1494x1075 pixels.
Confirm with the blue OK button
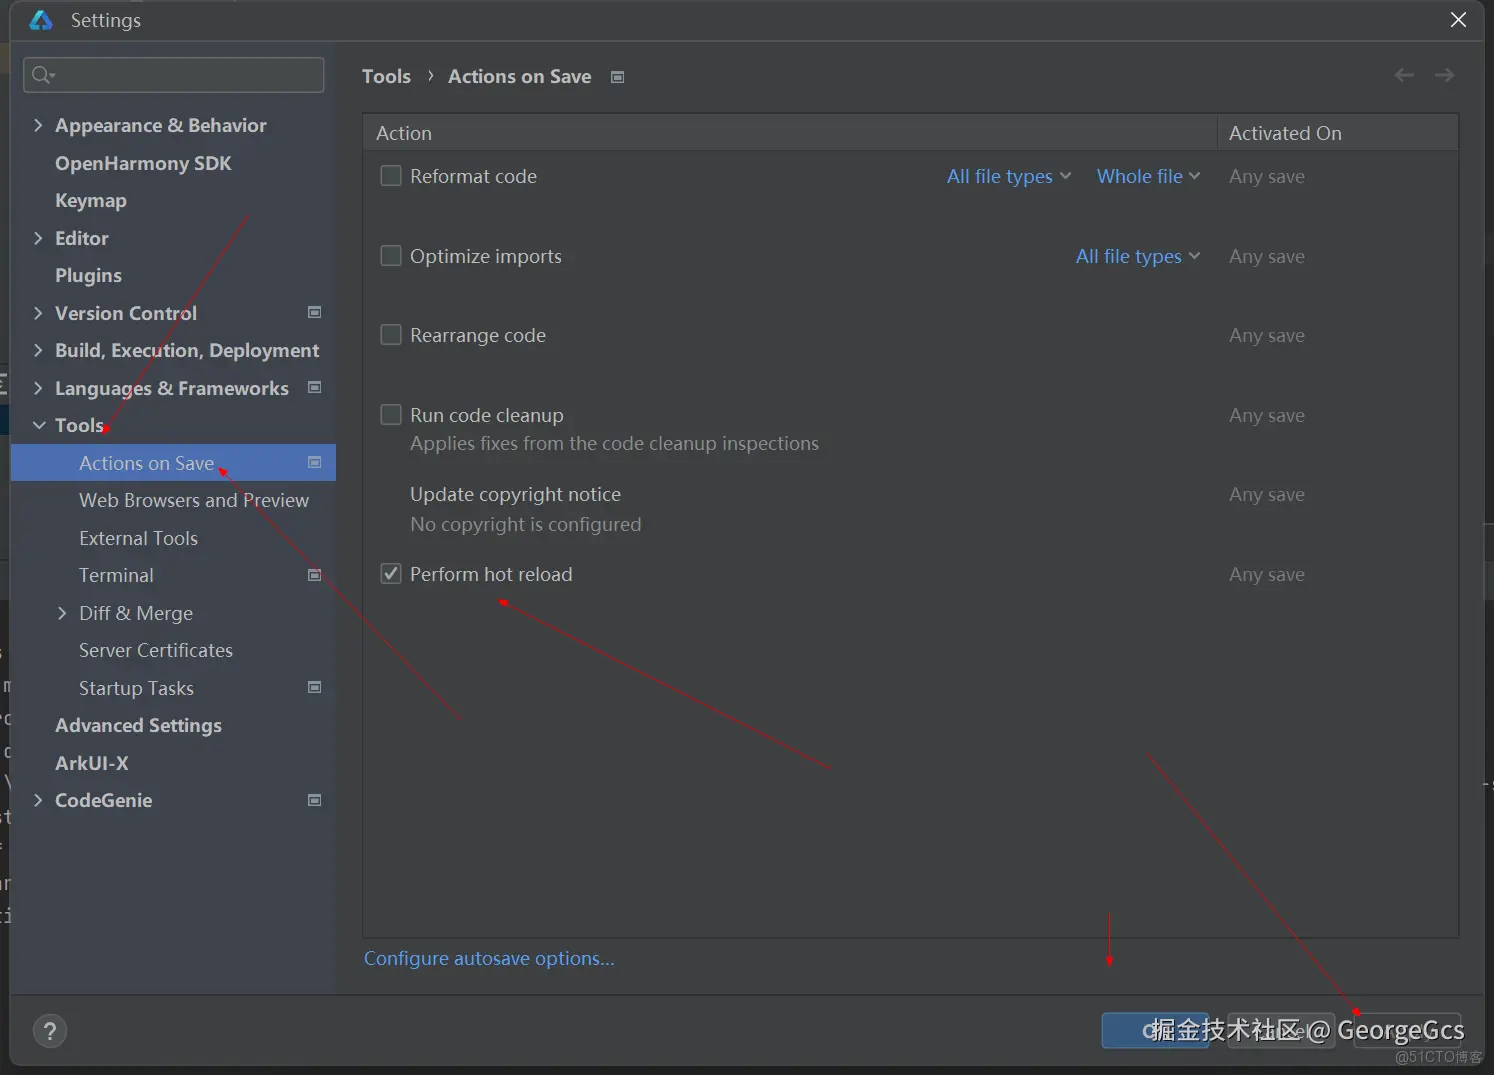click(1156, 1031)
